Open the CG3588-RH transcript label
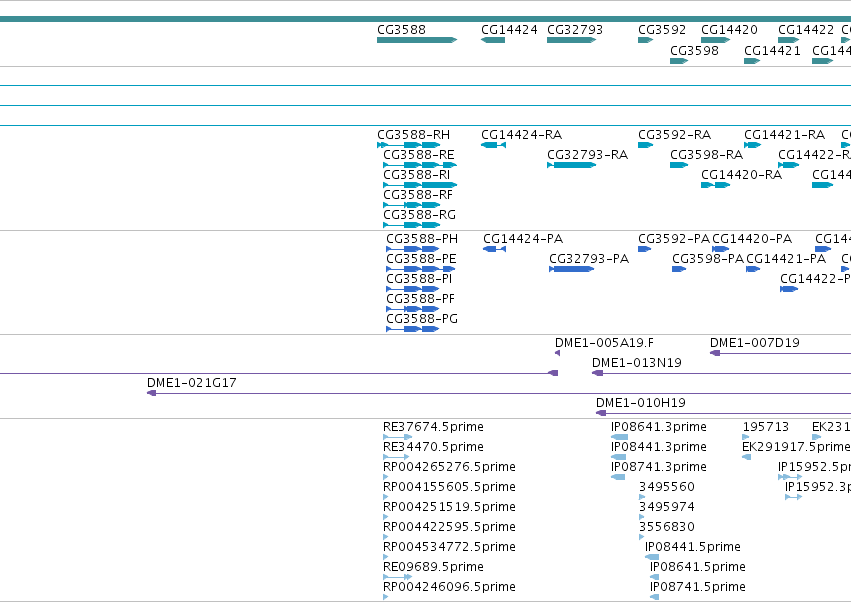Screen dimensions: 851x602 414,135
